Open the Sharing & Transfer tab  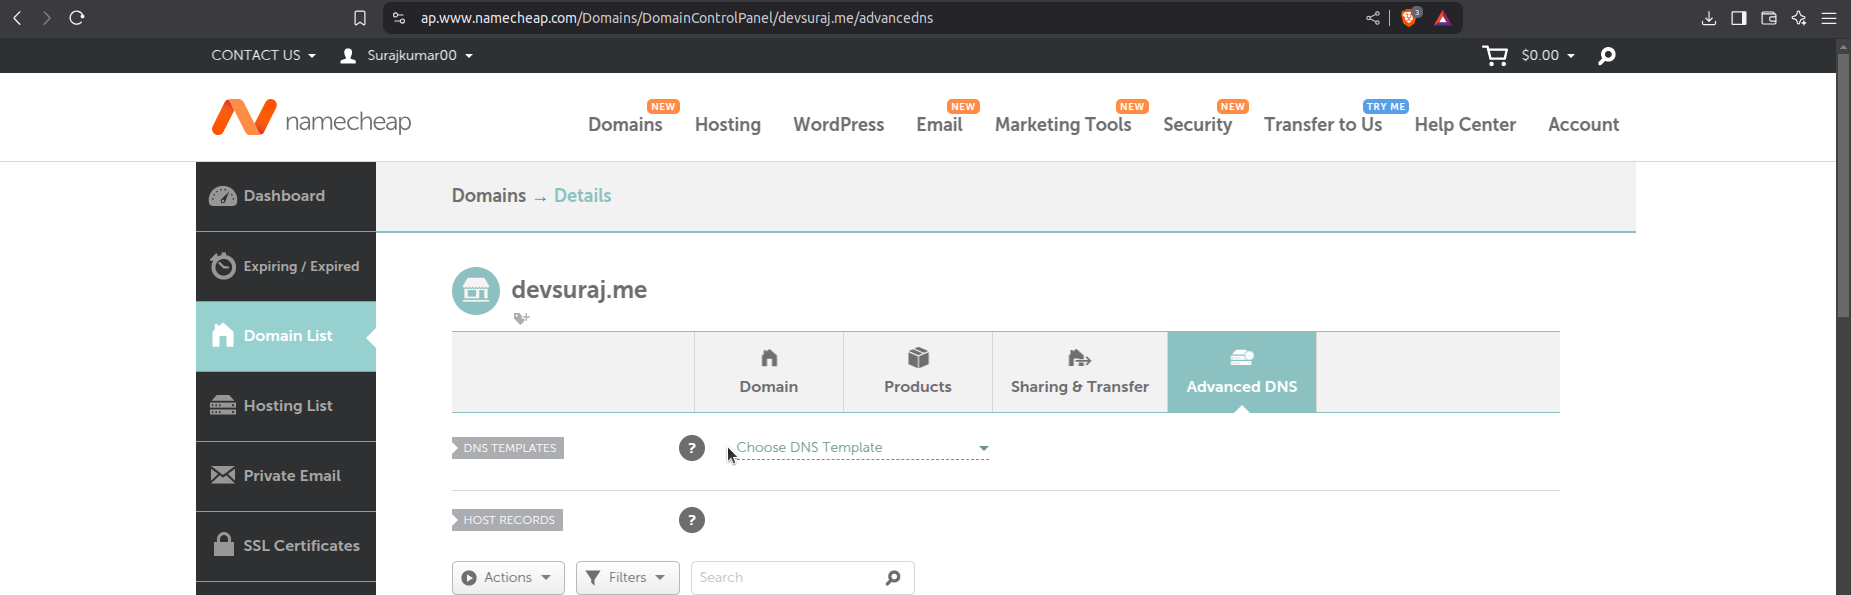click(1080, 372)
